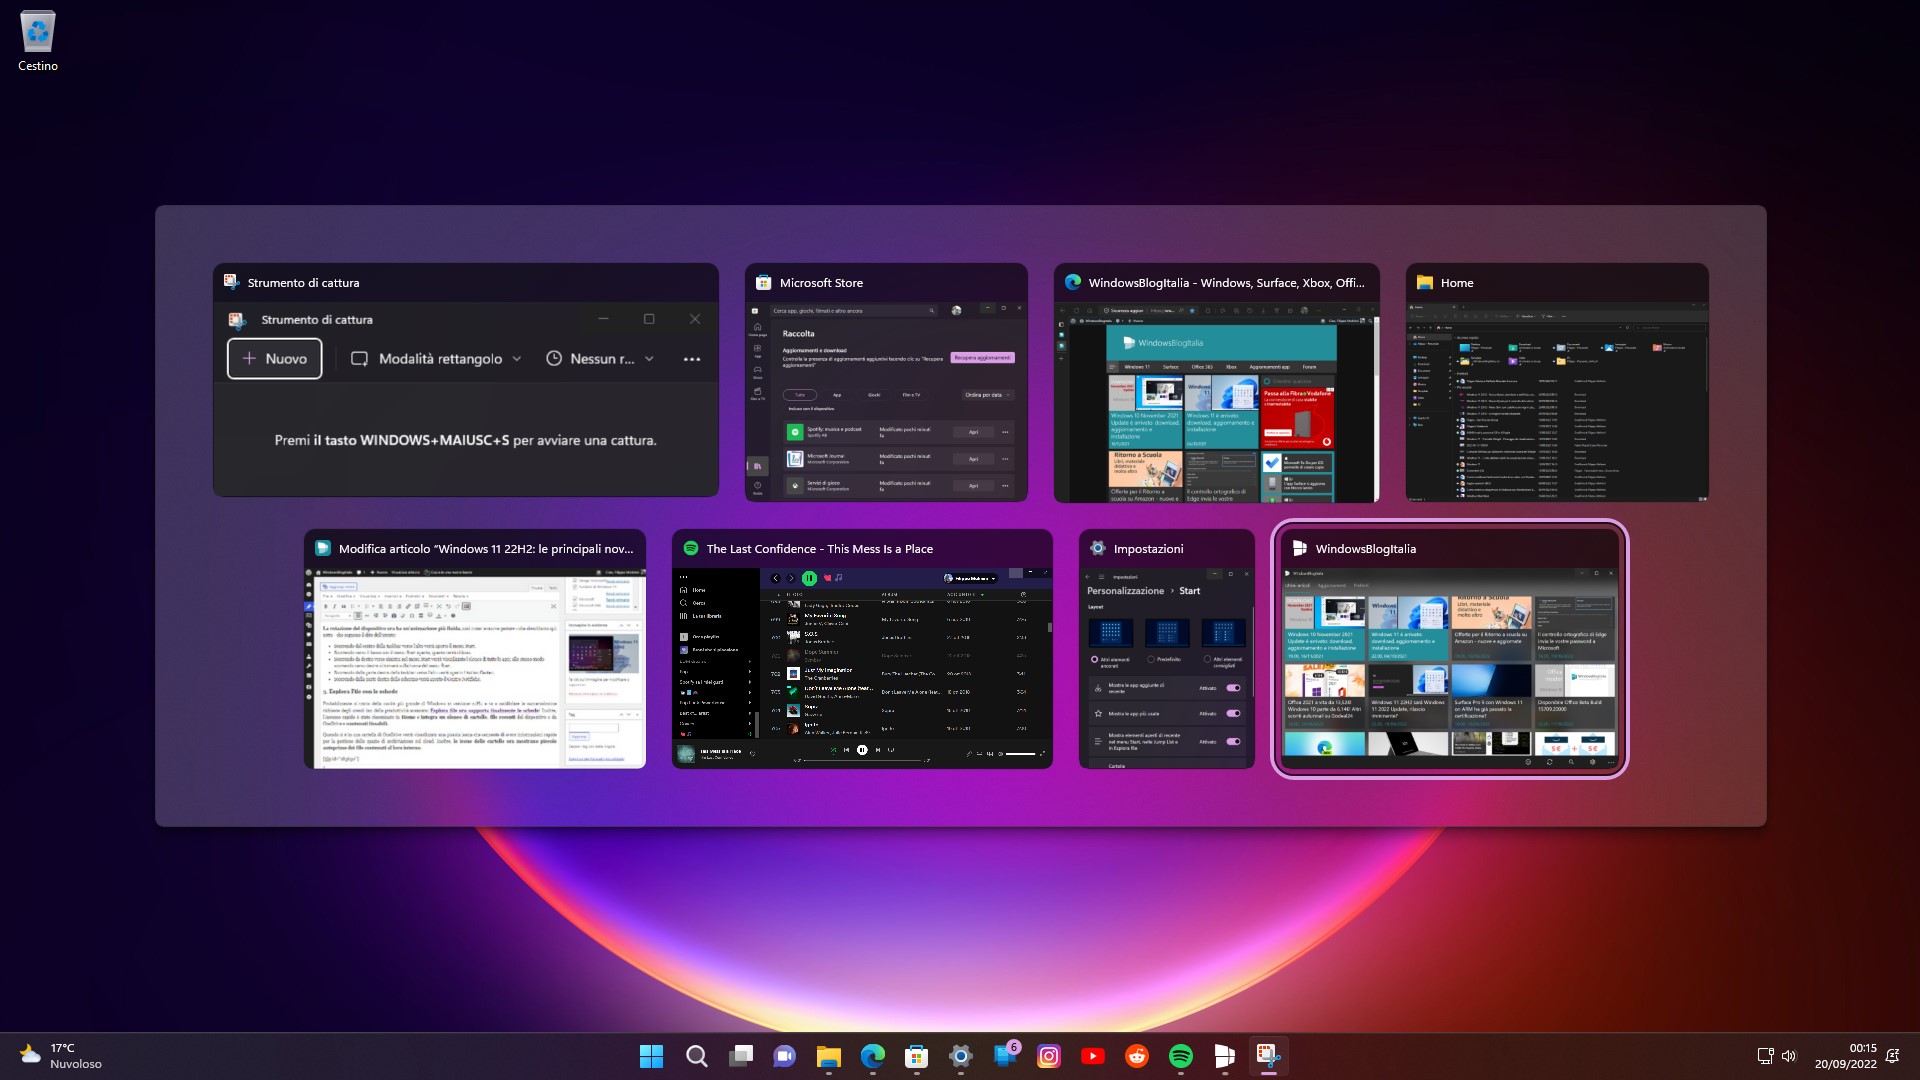Click the Edge icon in the switcher title
1920x1080 pixels.
pos(1072,282)
